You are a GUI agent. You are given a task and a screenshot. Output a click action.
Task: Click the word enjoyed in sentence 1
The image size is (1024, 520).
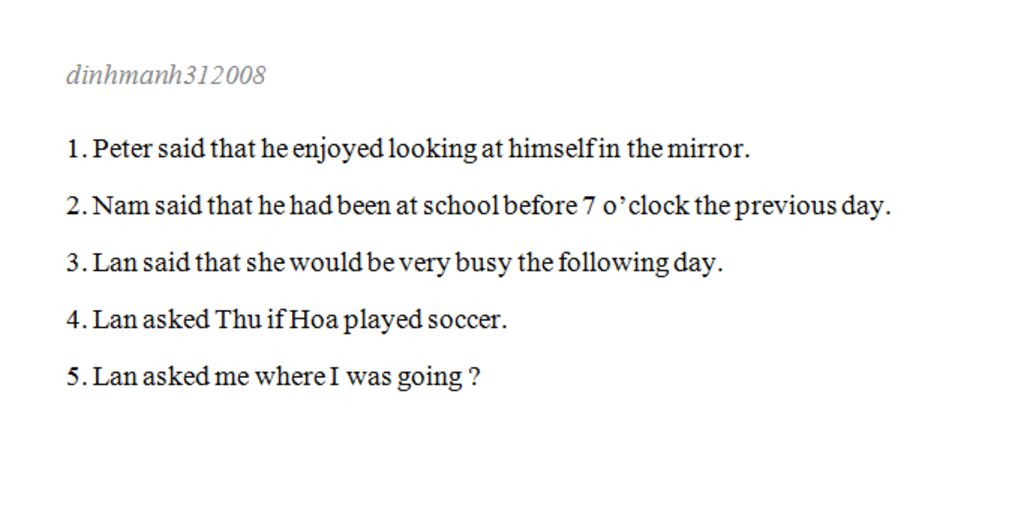pyautogui.click(x=337, y=150)
